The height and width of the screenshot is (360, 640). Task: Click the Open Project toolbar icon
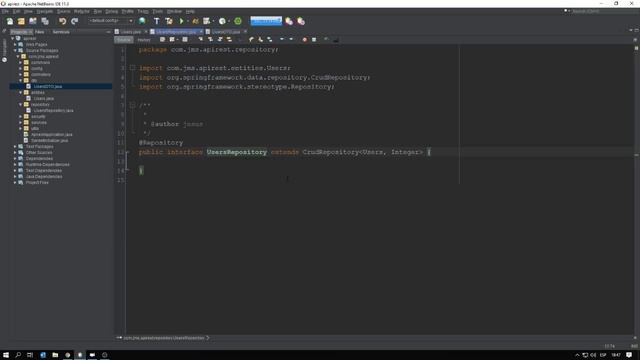33,21
